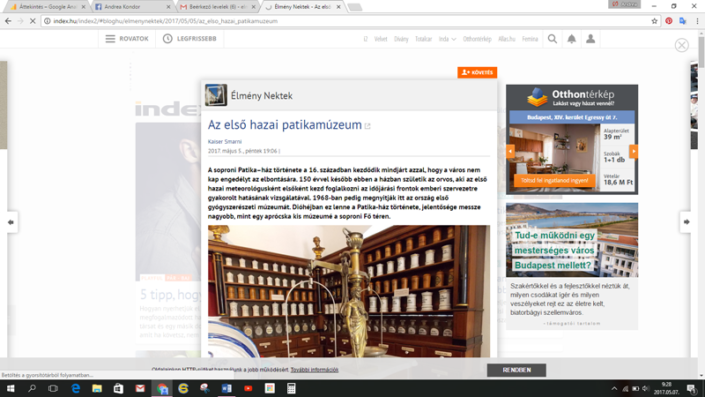The image size is (705, 397).
Task: Go to the next article with the right arrow
Action: click(x=686, y=222)
